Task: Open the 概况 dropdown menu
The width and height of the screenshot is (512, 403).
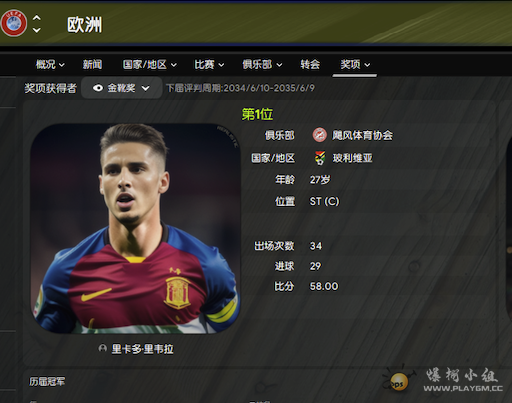Action: (x=50, y=64)
